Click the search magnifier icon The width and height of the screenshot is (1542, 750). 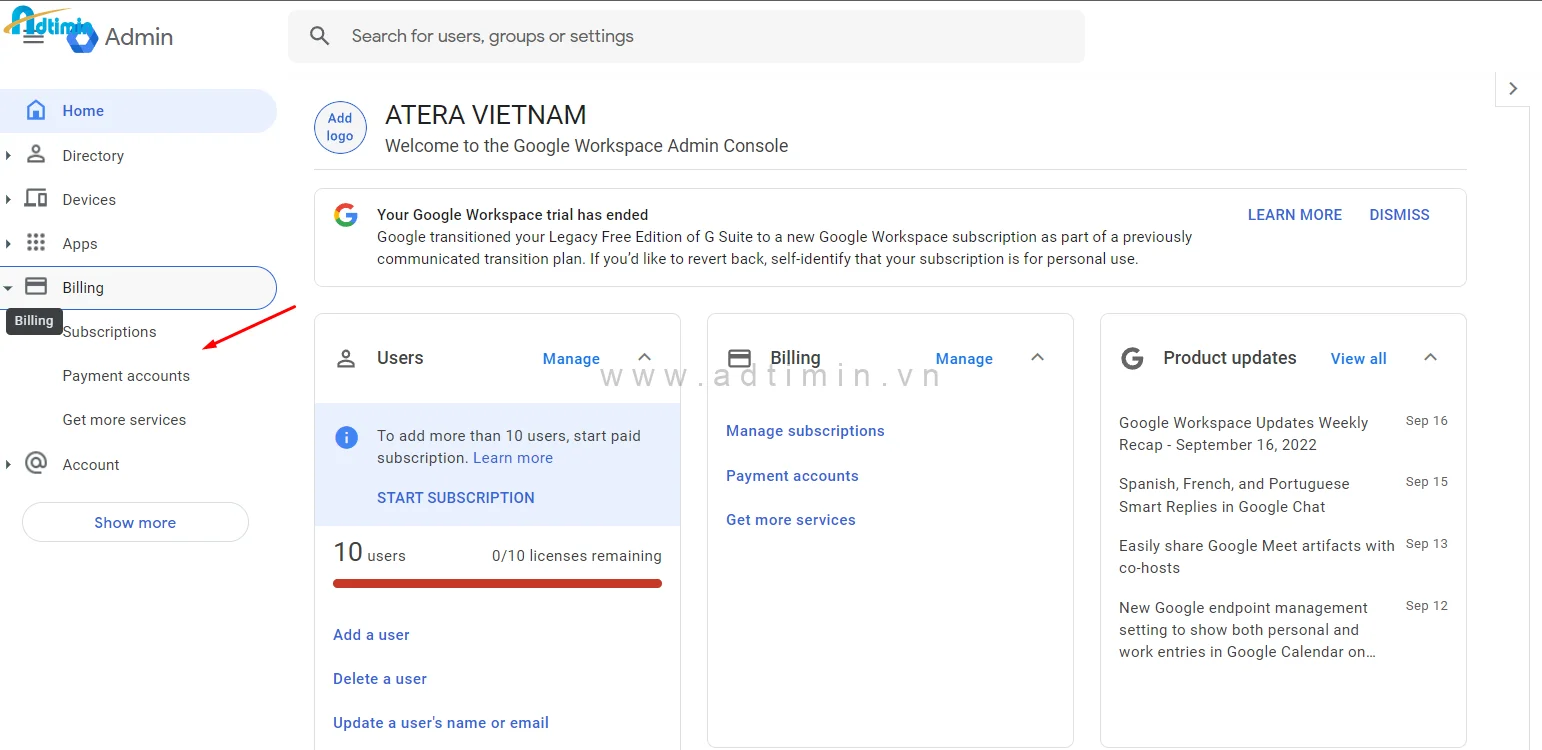click(x=319, y=36)
